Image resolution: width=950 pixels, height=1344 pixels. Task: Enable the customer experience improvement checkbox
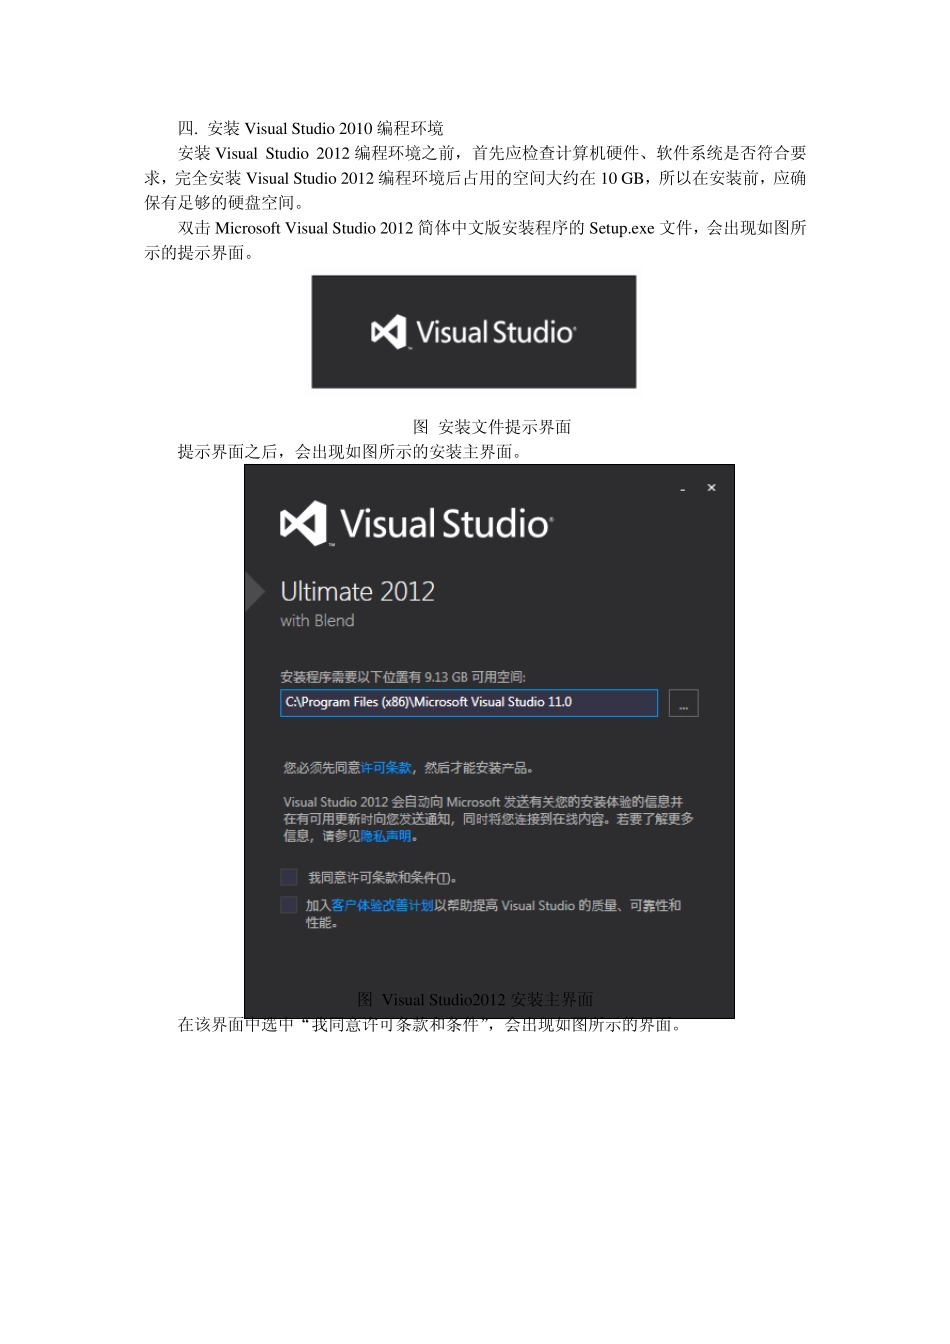click(x=289, y=905)
